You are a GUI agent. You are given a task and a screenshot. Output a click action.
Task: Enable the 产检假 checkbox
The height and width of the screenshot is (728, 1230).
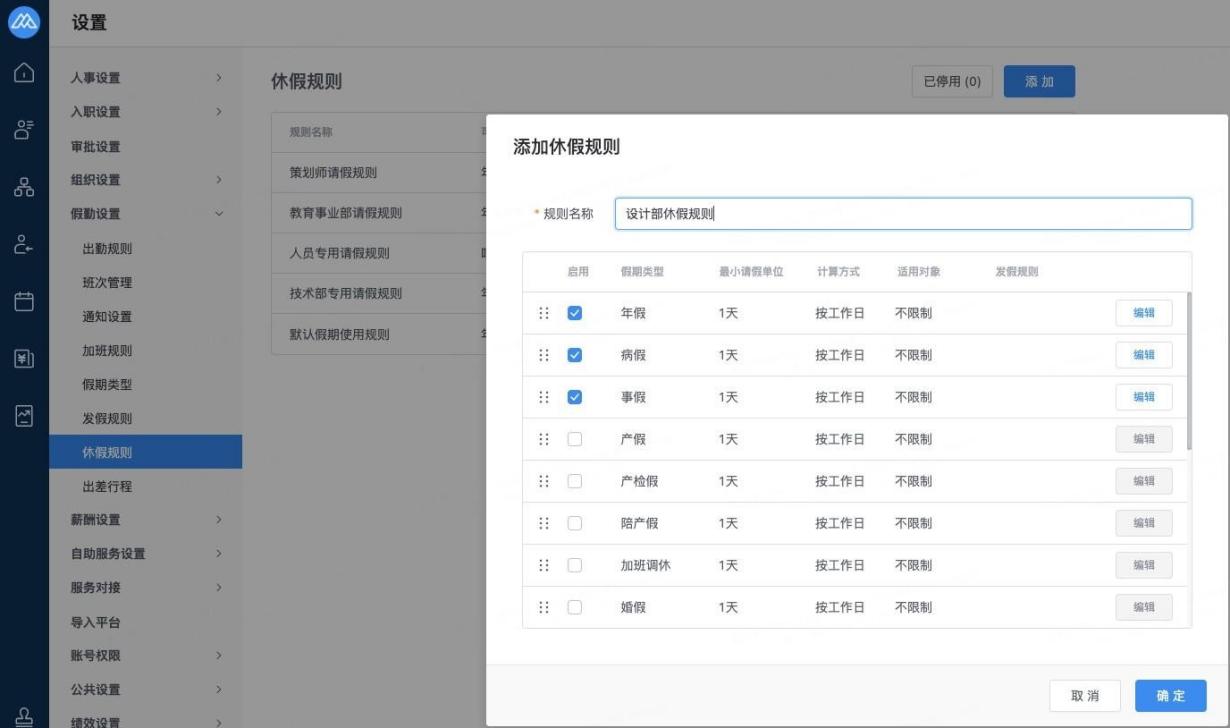click(x=575, y=481)
